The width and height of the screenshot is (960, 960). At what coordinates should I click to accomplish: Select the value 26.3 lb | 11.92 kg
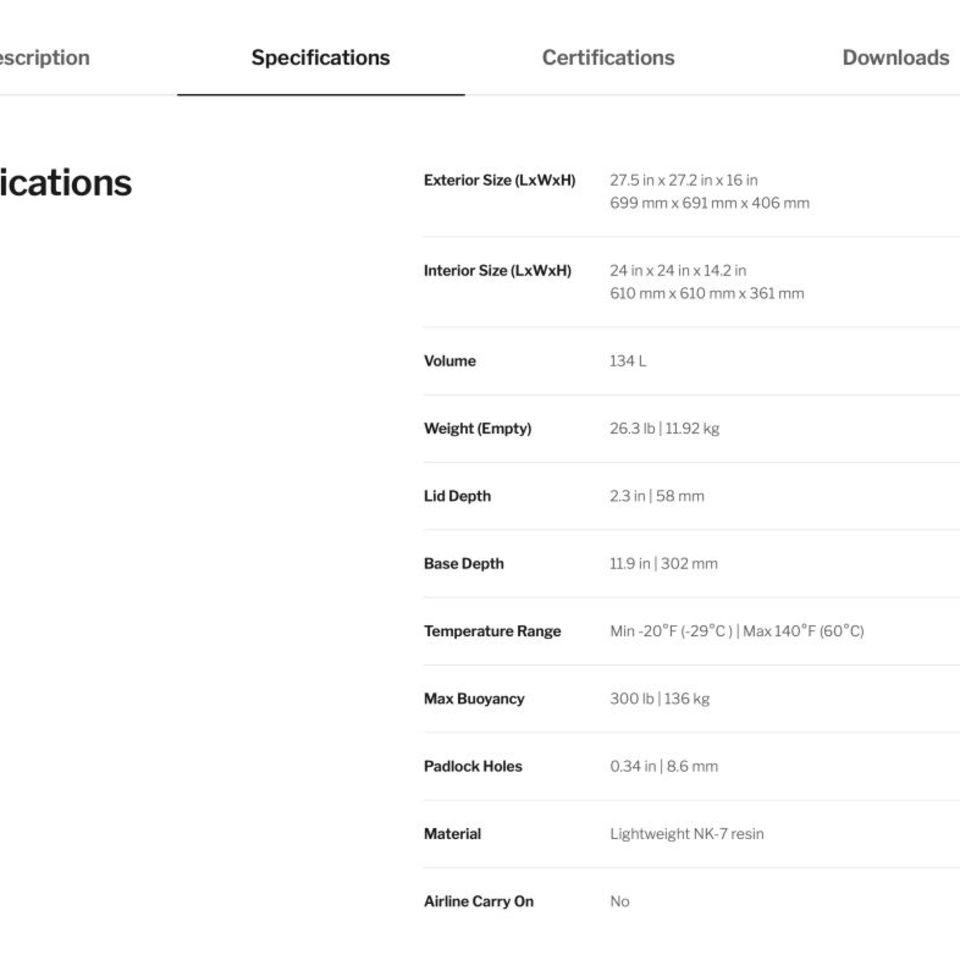click(x=664, y=429)
